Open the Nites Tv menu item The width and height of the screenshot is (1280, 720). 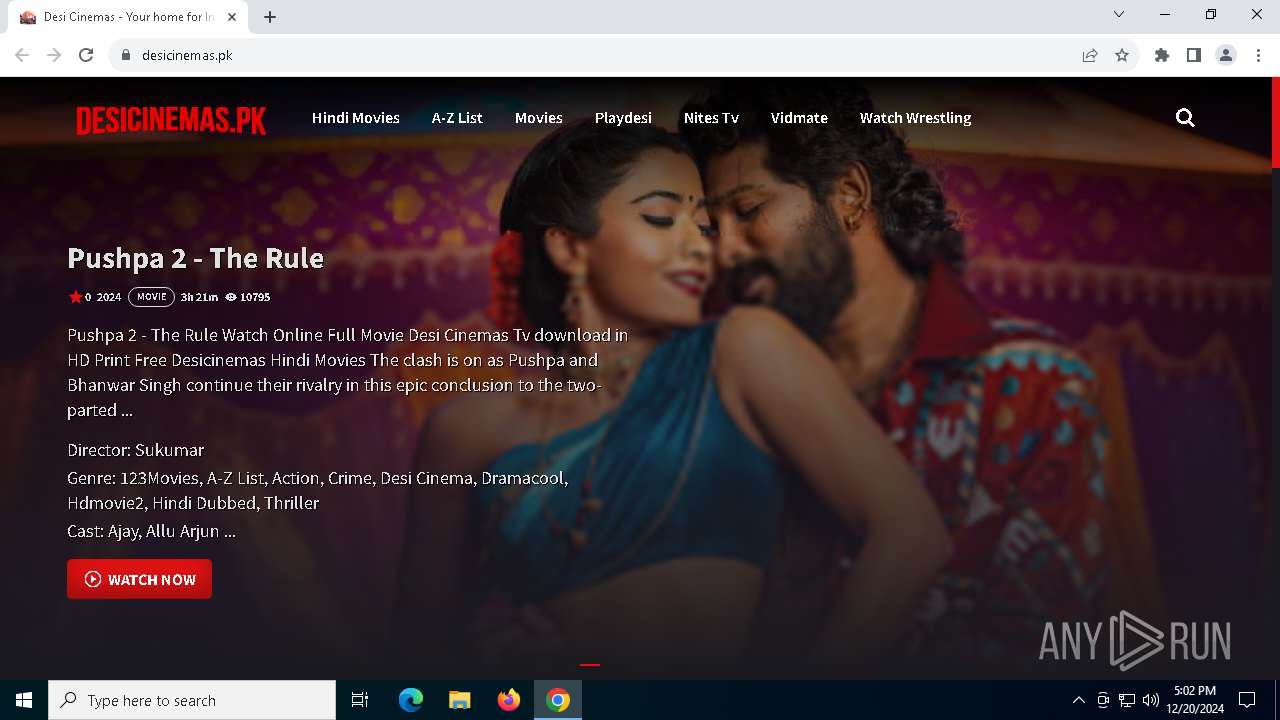[x=711, y=118]
